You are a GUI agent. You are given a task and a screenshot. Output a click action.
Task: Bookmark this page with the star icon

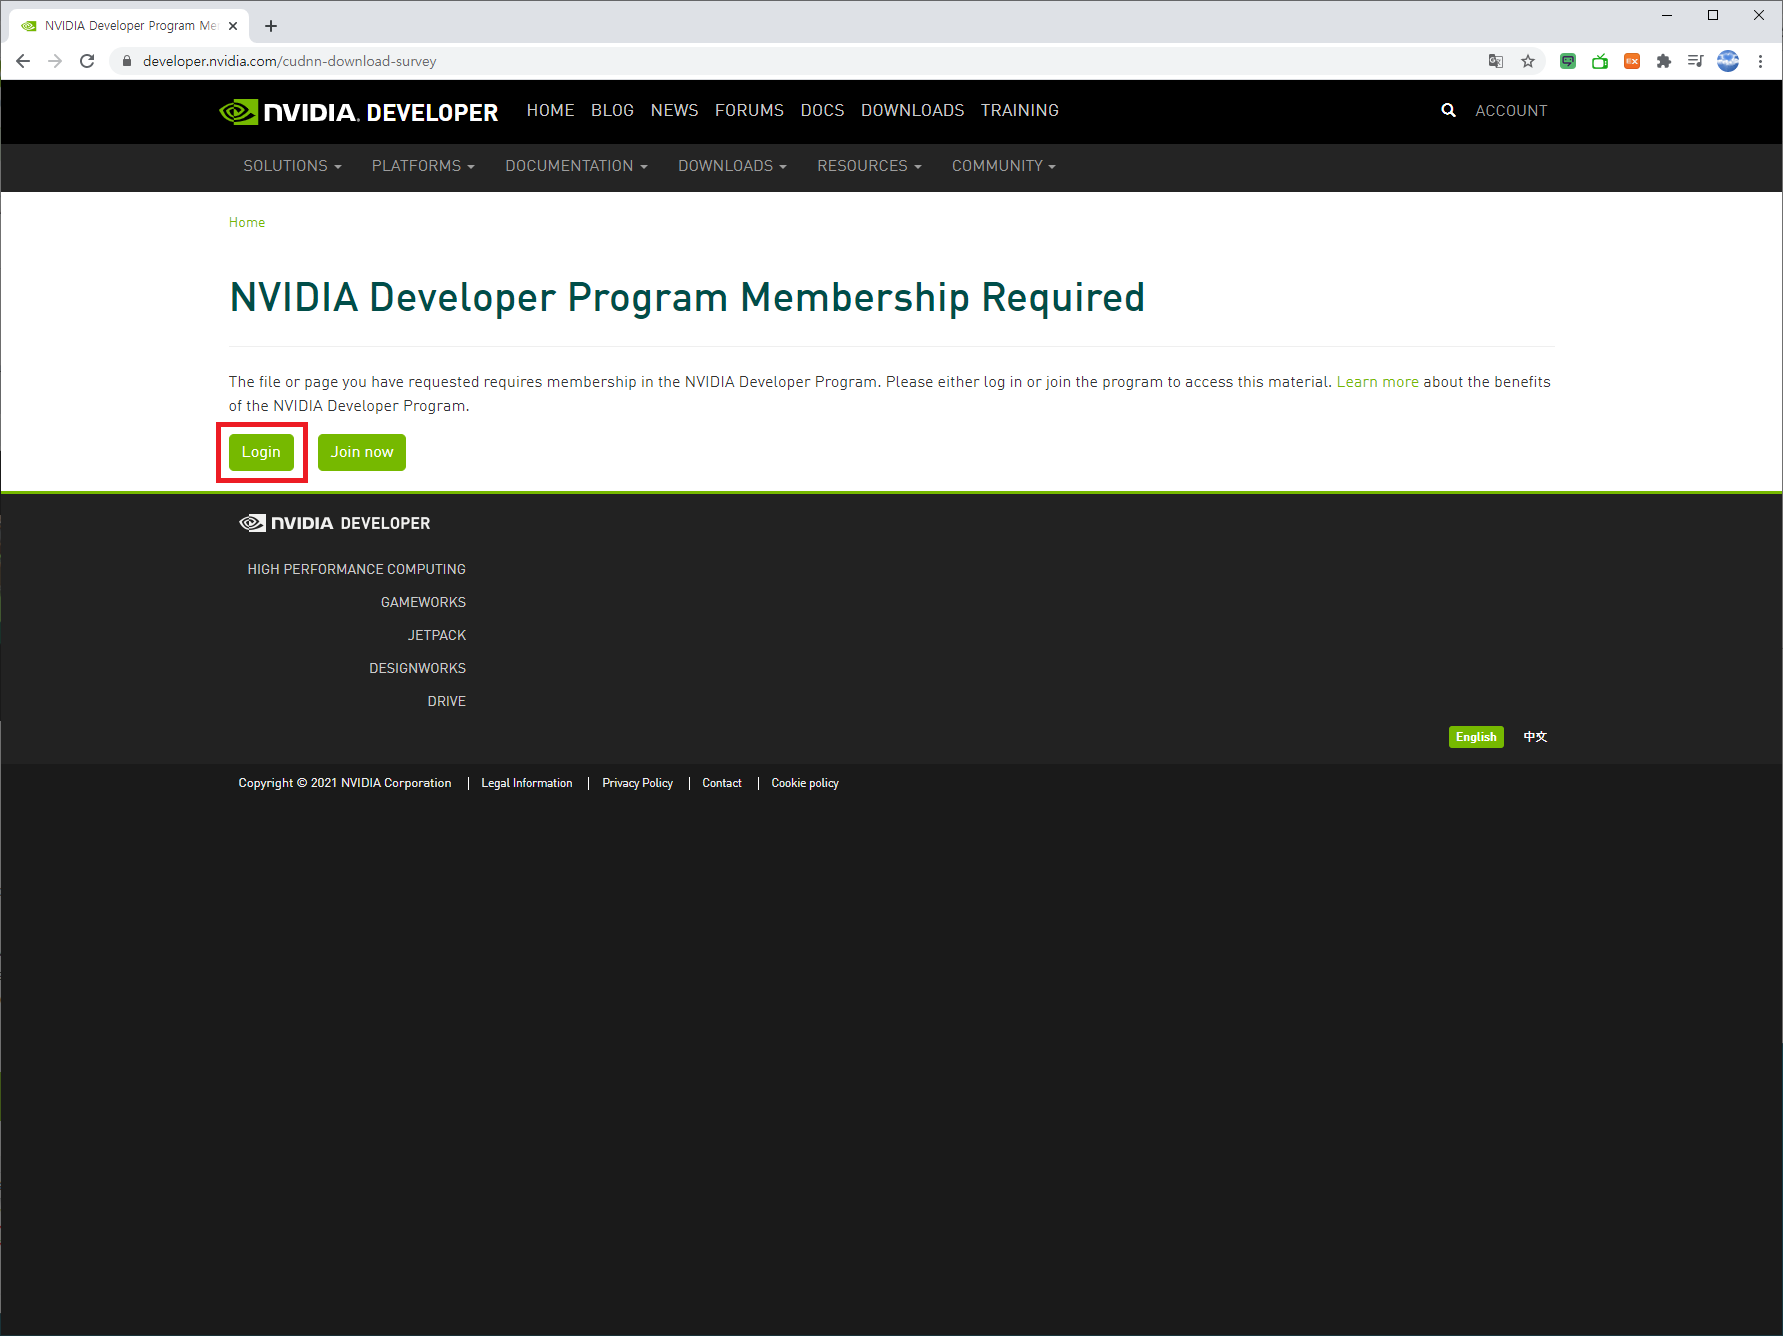[x=1528, y=61]
